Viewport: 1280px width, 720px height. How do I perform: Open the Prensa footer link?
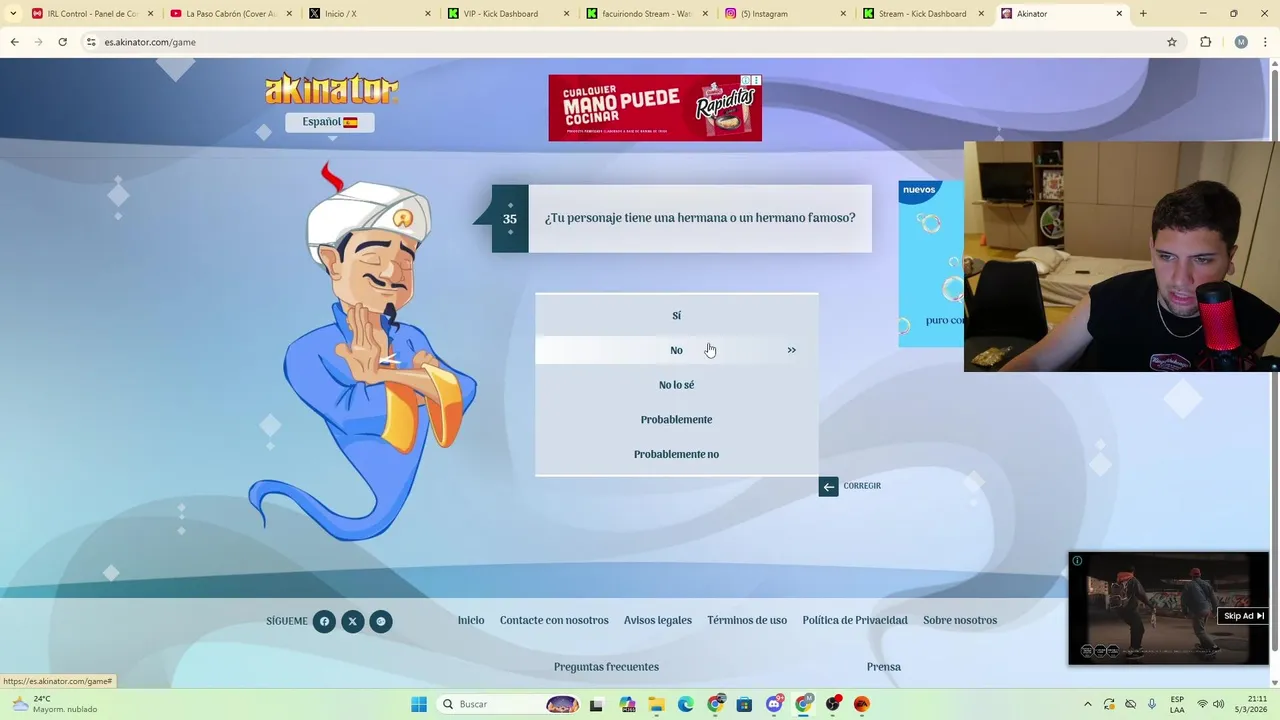click(x=884, y=667)
